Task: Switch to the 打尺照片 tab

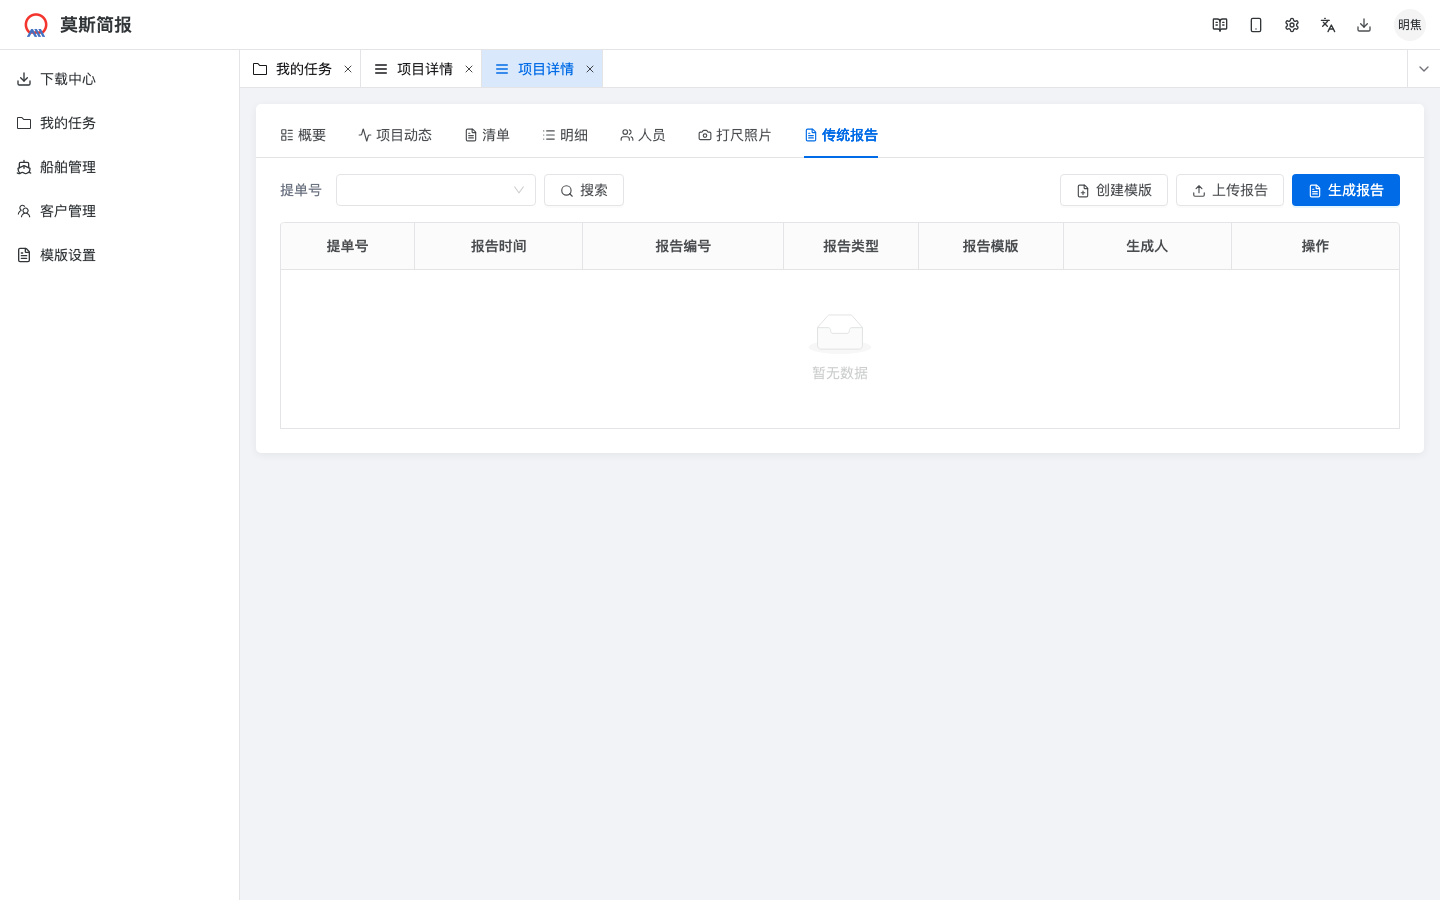Action: [x=735, y=135]
